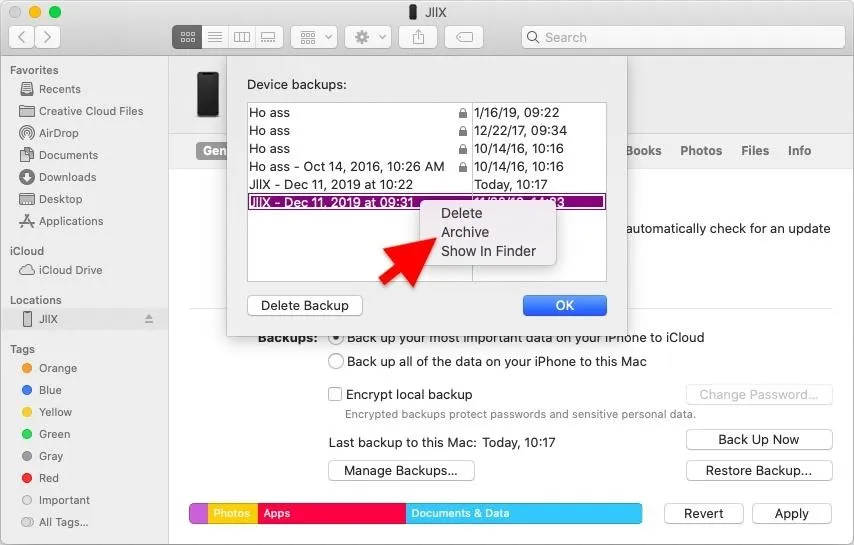Click the Apps segment of storage bar
This screenshot has width=854, height=545.
[x=332, y=513]
